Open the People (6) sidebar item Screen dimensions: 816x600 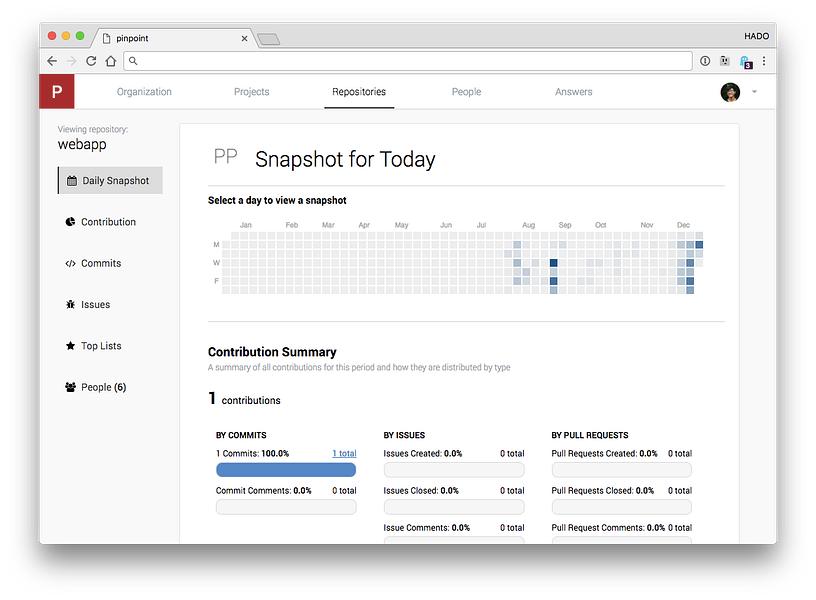tap(103, 387)
